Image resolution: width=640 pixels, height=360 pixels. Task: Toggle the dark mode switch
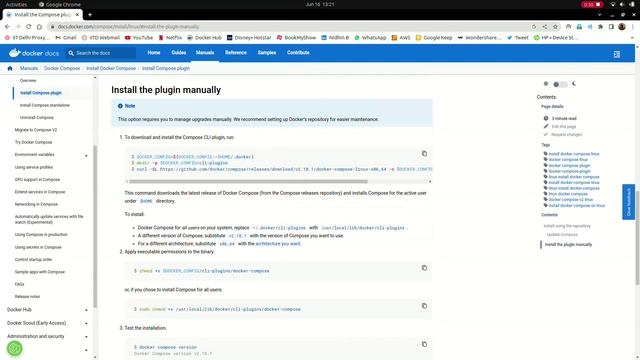[x=560, y=84]
